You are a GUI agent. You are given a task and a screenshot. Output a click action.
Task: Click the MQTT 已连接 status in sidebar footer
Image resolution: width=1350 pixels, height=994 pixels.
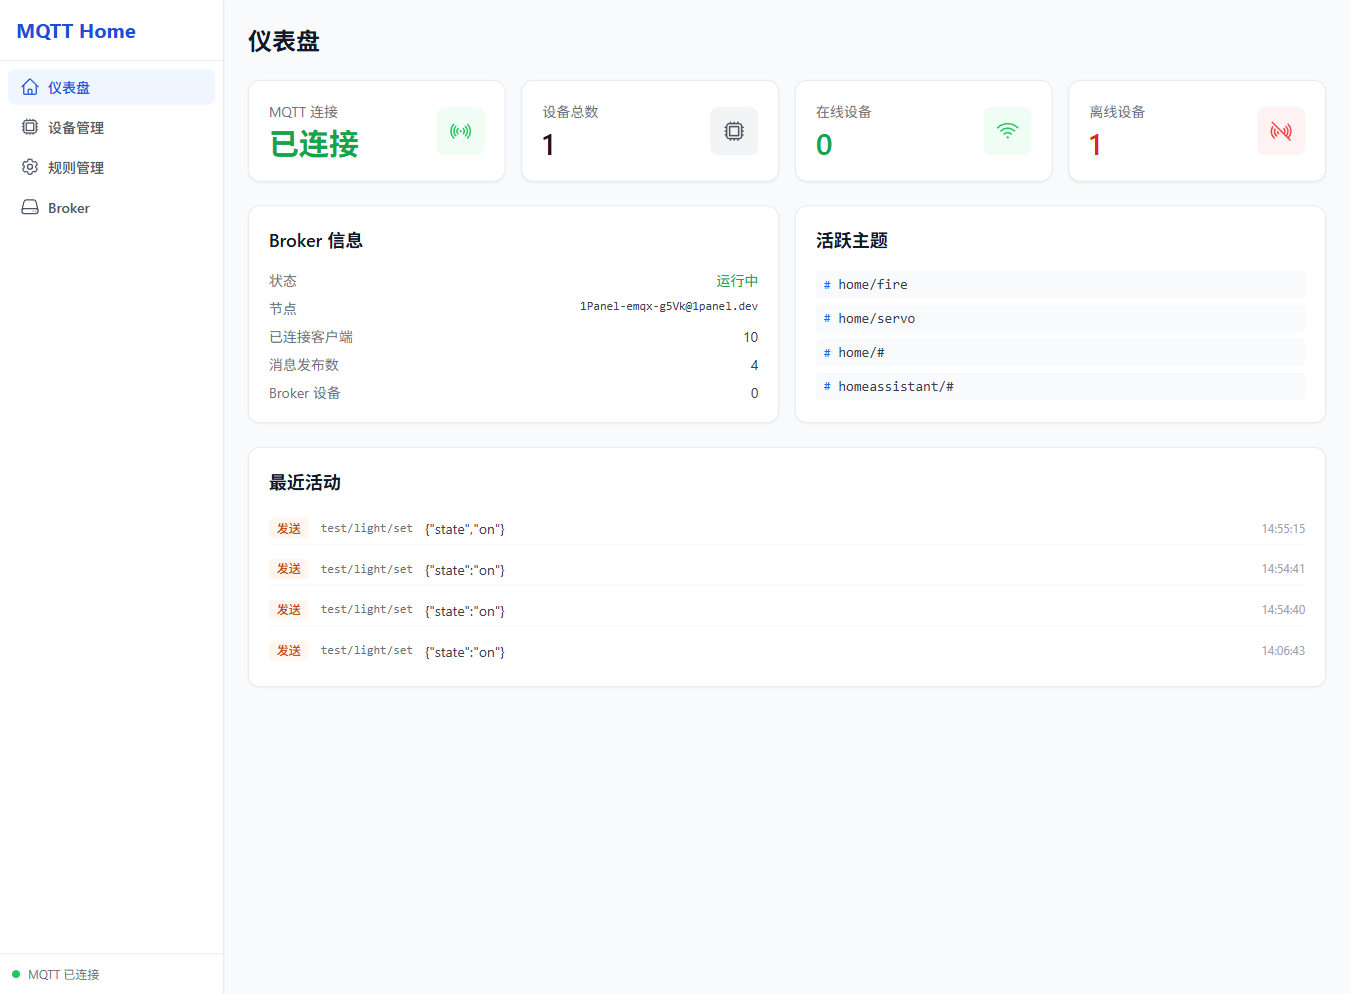63,974
